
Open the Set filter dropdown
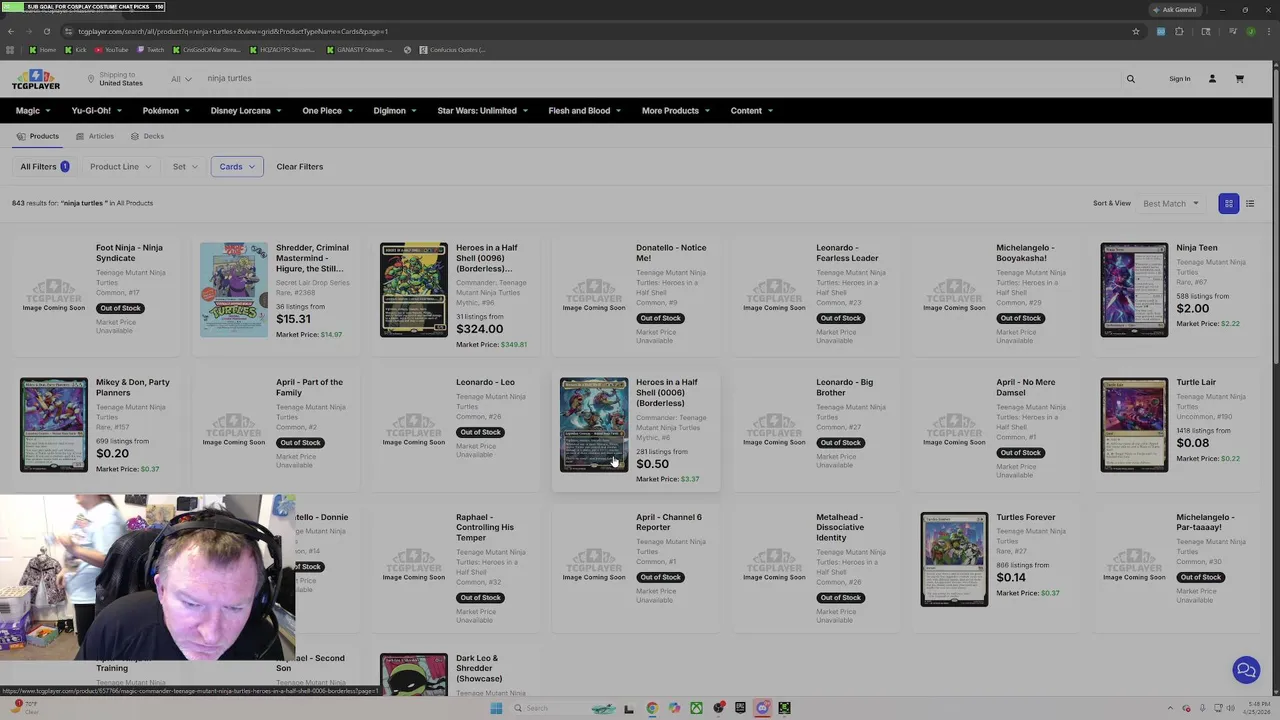pyautogui.click(x=185, y=167)
